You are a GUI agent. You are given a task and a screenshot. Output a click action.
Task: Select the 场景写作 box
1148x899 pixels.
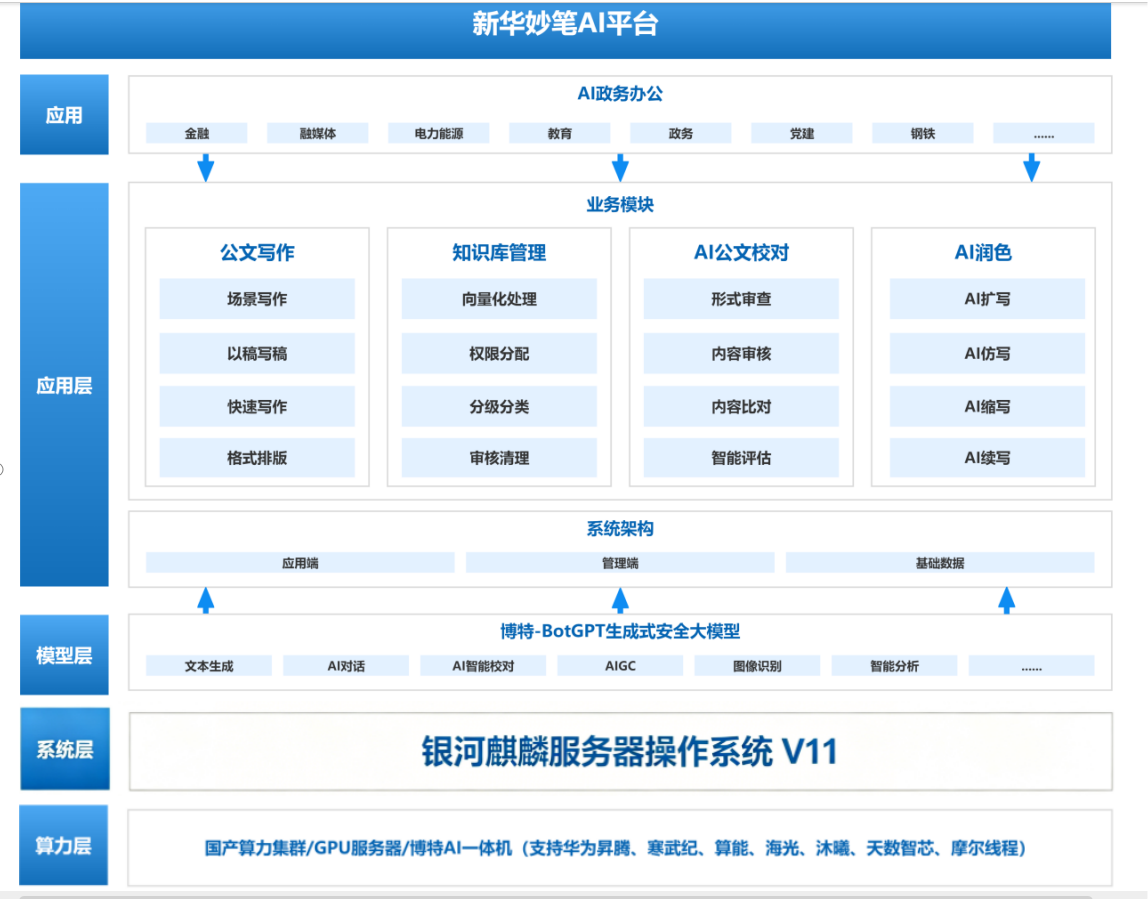pos(257,299)
